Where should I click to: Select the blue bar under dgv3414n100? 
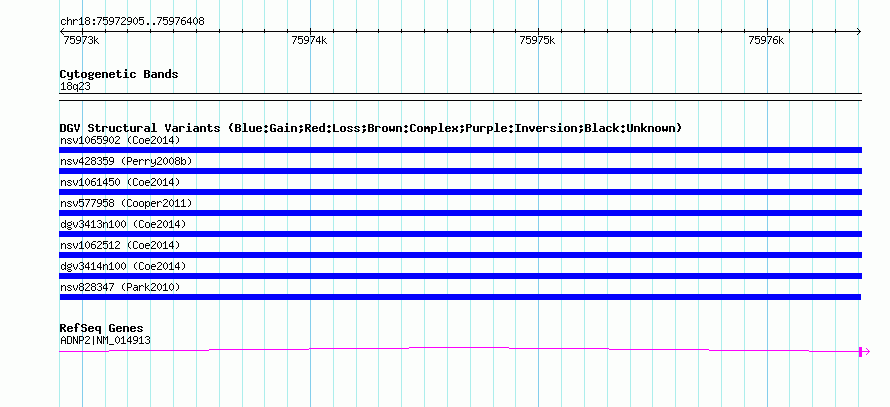pos(460,276)
